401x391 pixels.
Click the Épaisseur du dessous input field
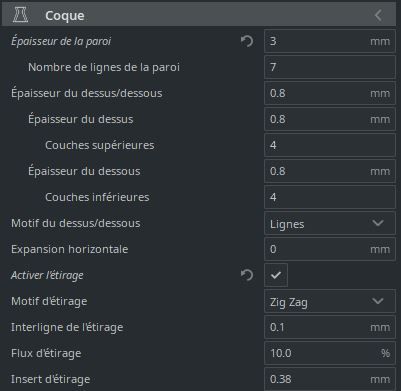[330, 171]
